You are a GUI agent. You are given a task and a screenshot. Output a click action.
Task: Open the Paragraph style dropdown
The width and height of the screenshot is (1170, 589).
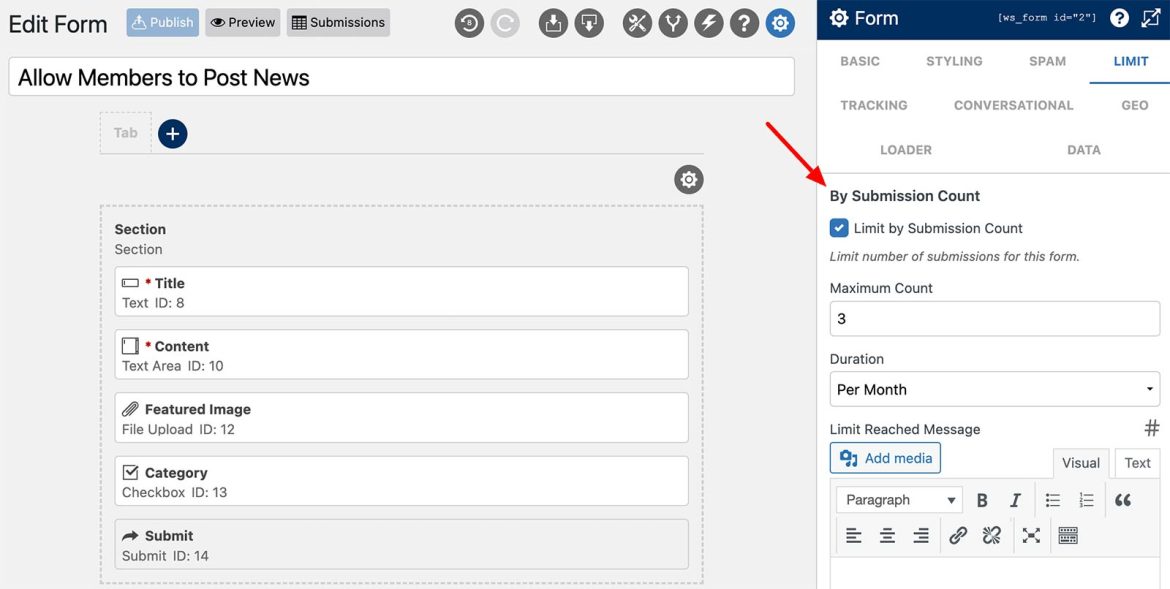click(898, 499)
